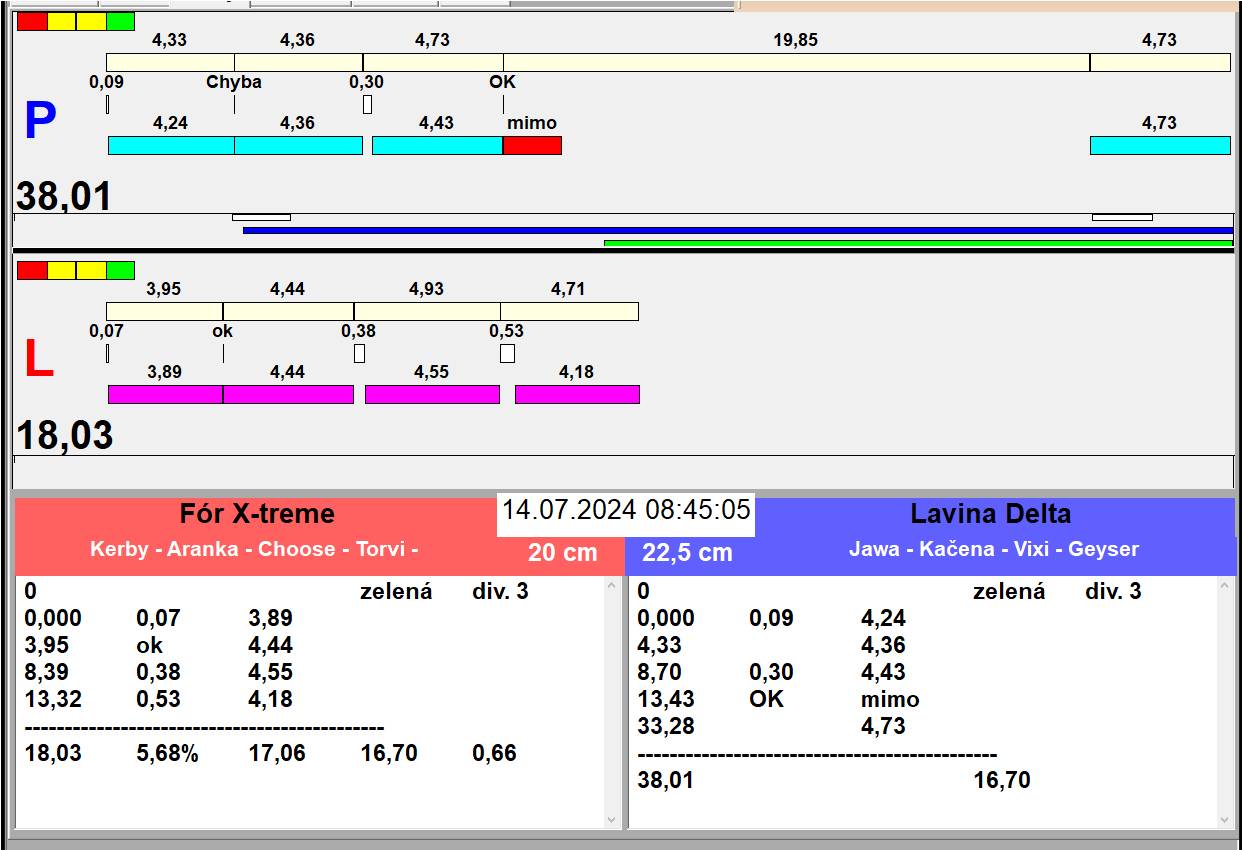Click the green progress bar below lane P
The height and width of the screenshot is (850, 1242).
coord(917,242)
